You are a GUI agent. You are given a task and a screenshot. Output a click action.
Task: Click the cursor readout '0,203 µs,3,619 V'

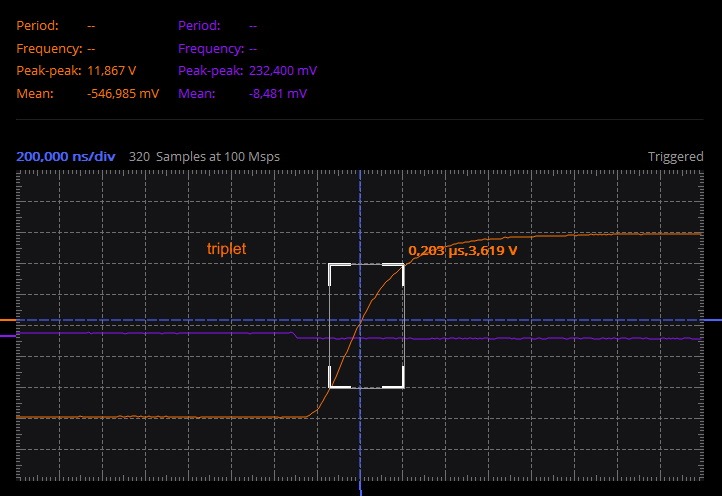coord(462,251)
